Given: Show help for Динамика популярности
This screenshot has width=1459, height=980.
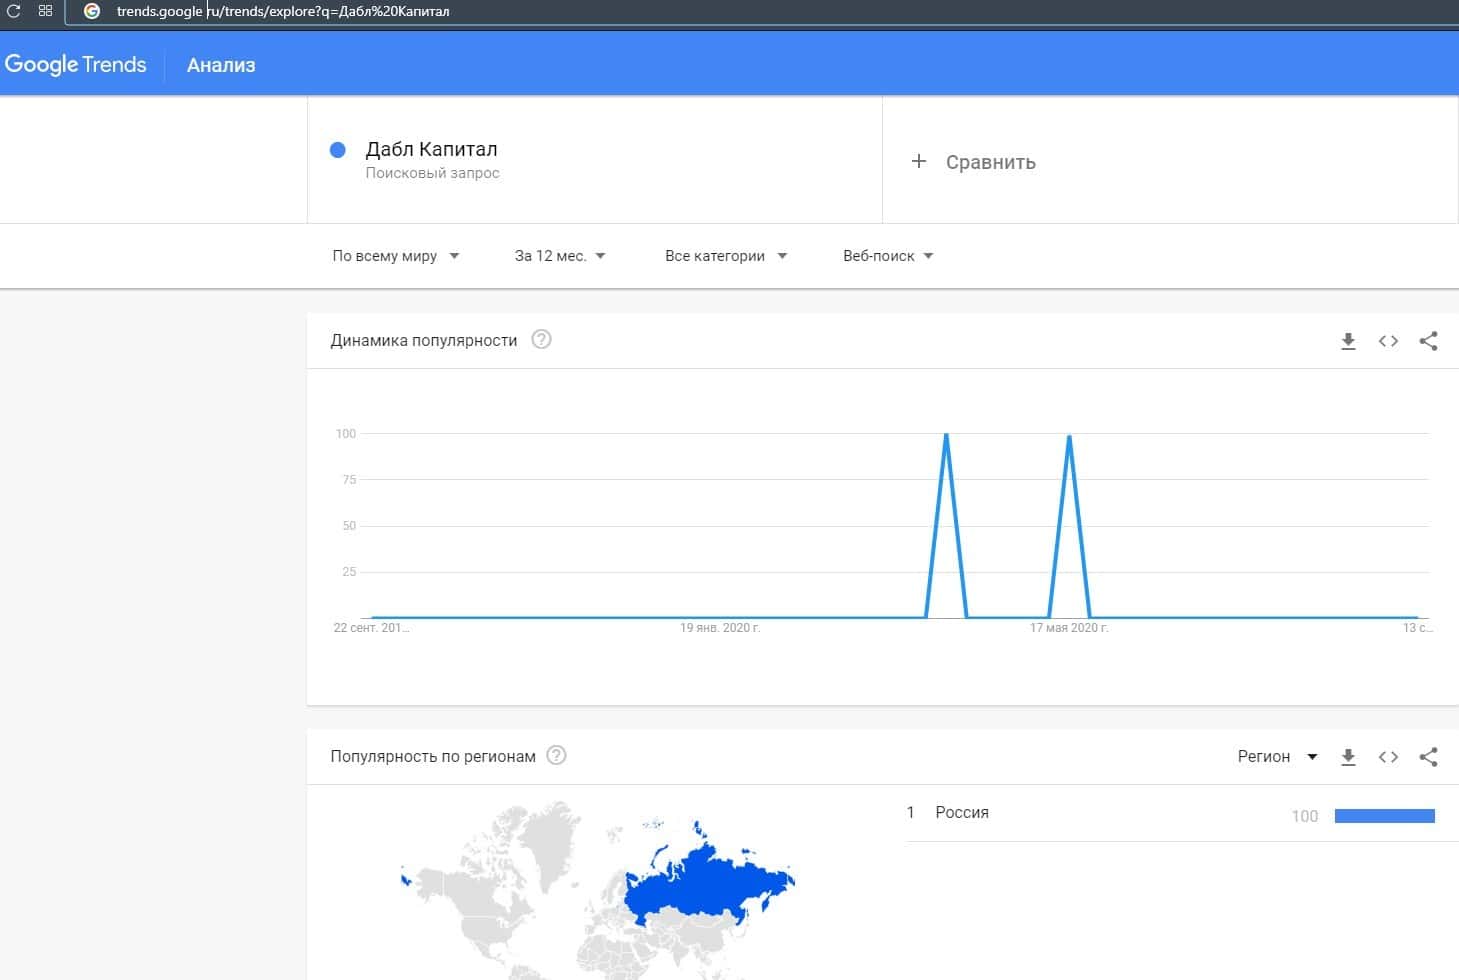Looking at the screenshot, I should pyautogui.click(x=541, y=339).
